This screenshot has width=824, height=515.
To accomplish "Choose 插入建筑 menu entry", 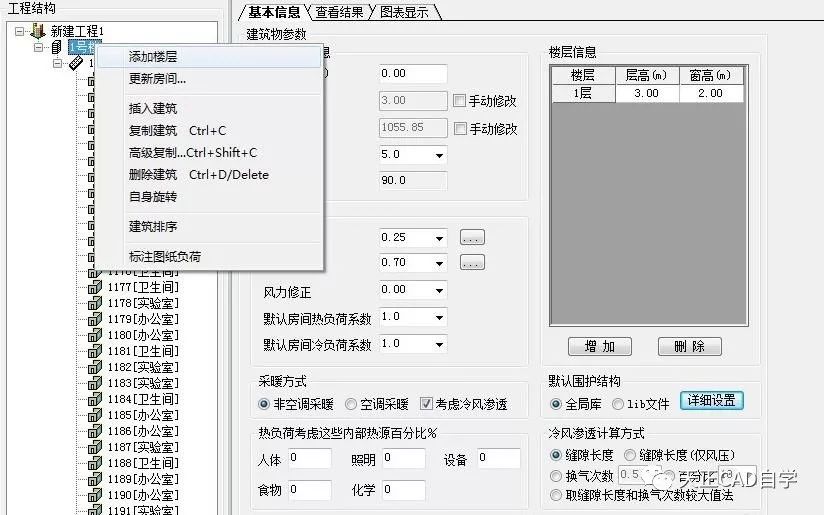I will (209, 109).
